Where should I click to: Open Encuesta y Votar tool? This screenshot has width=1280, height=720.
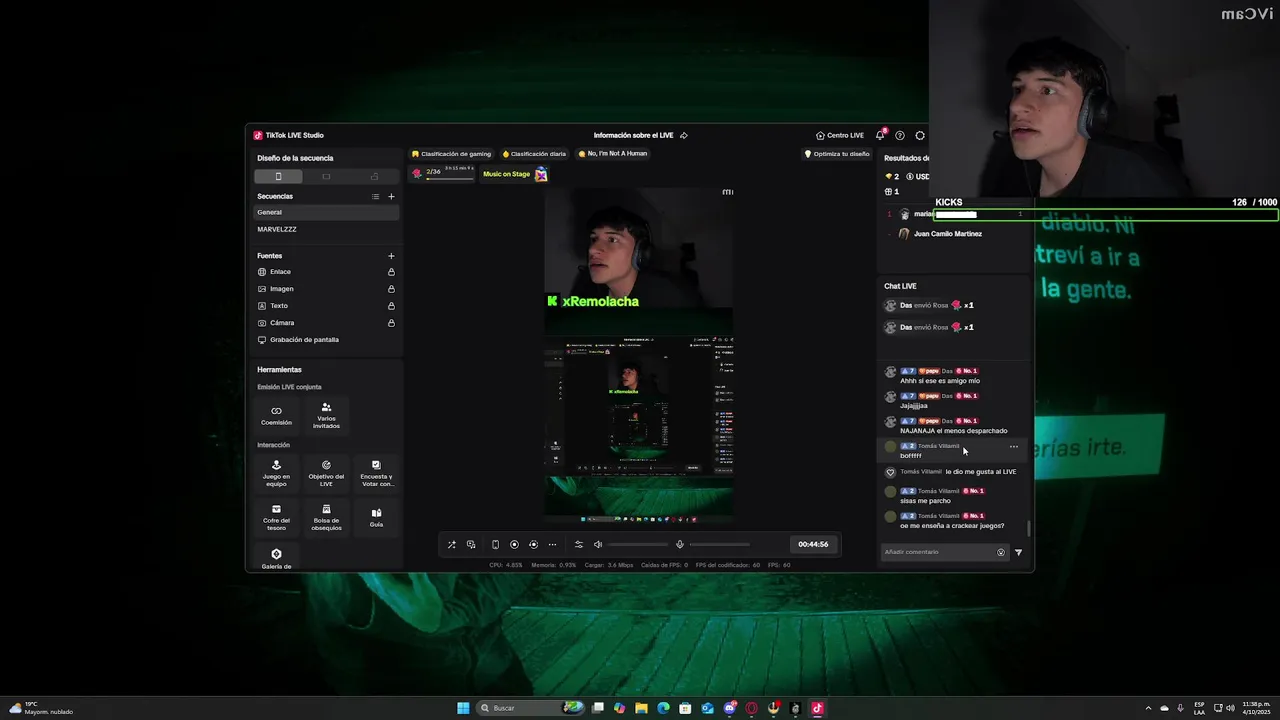click(376, 473)
